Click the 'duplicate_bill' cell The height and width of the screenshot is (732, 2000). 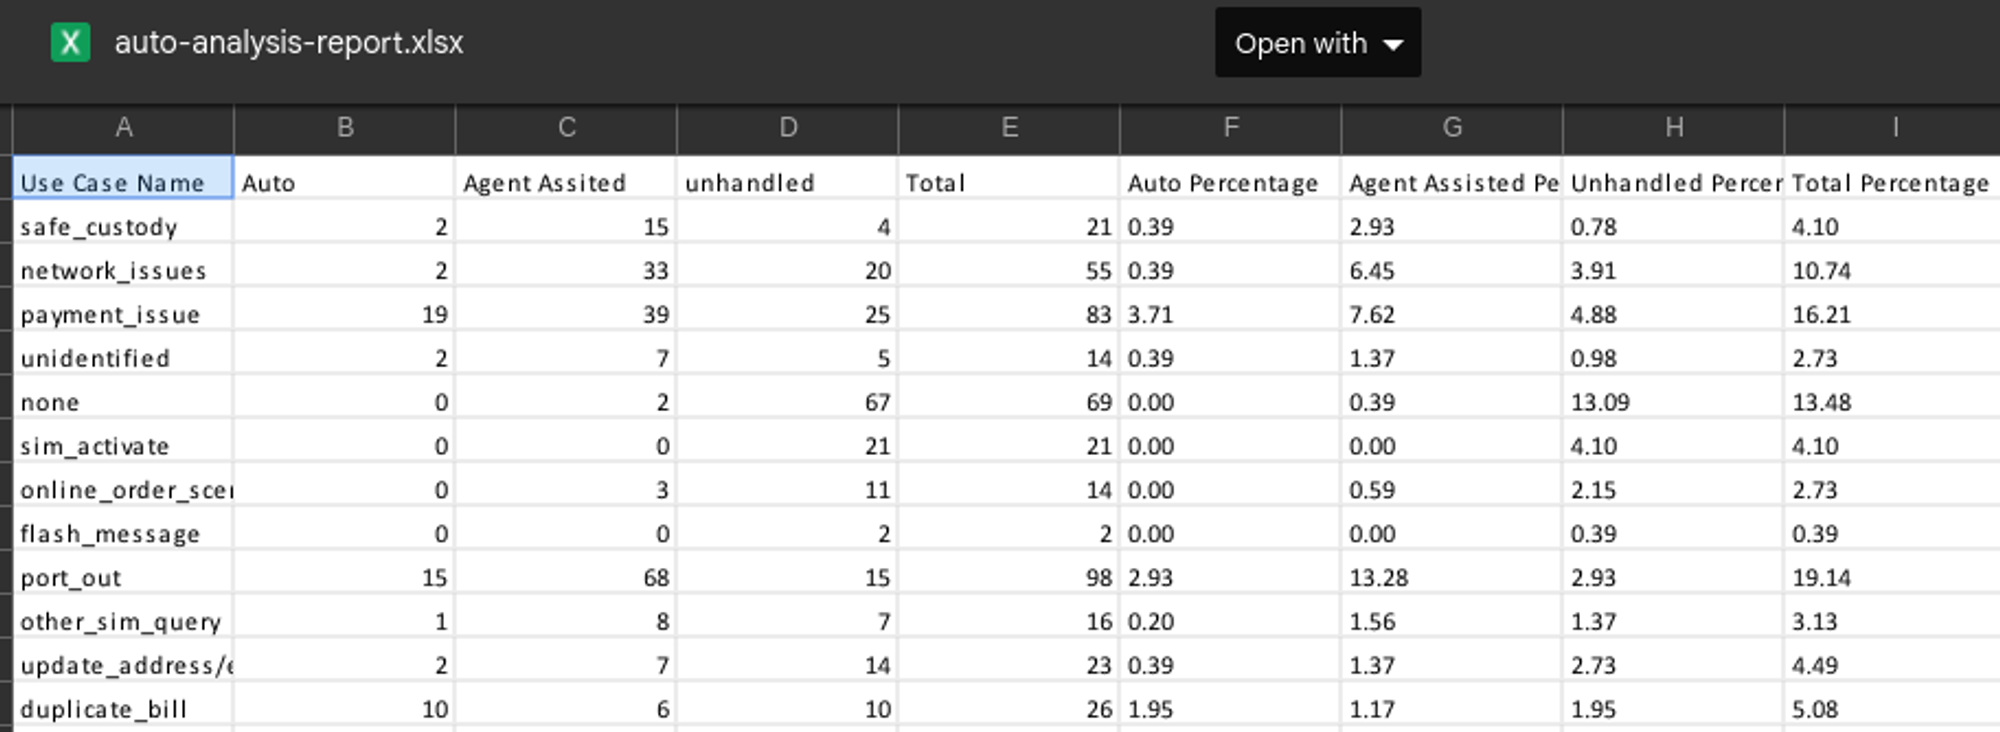coord(123,709)
